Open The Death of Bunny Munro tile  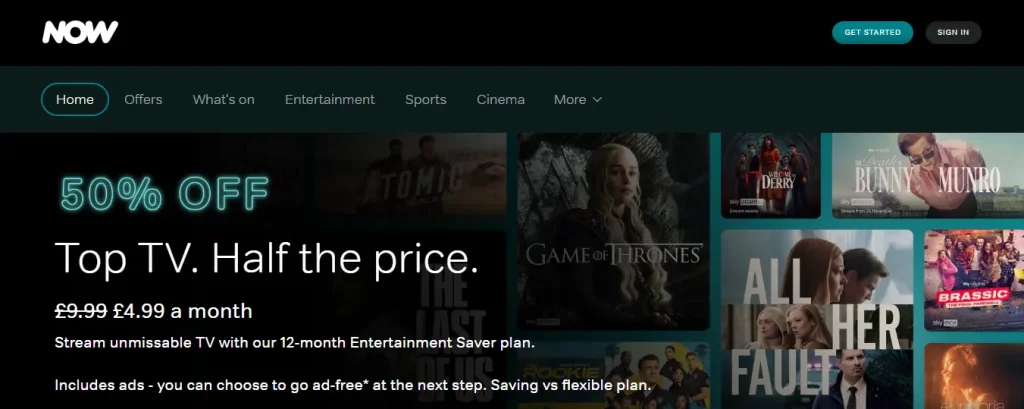point(928,176)
